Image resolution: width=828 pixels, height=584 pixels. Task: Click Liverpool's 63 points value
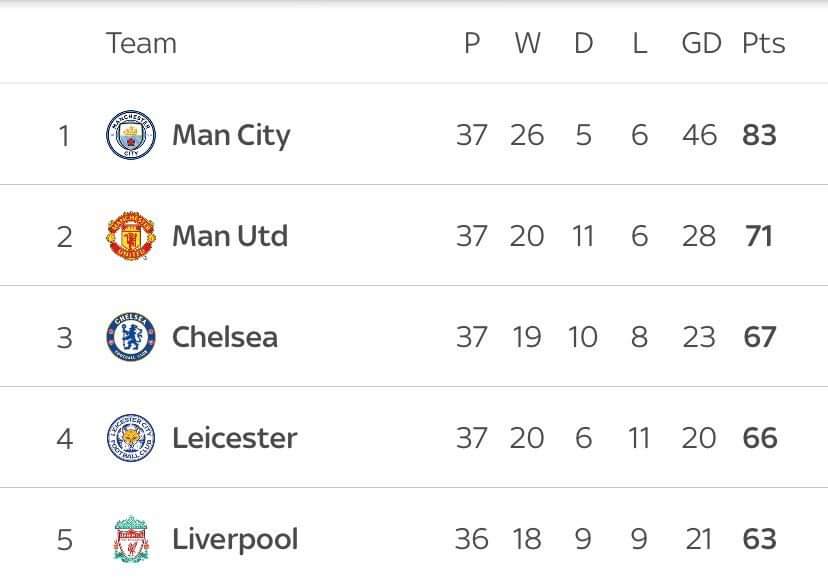click(760, 539)
